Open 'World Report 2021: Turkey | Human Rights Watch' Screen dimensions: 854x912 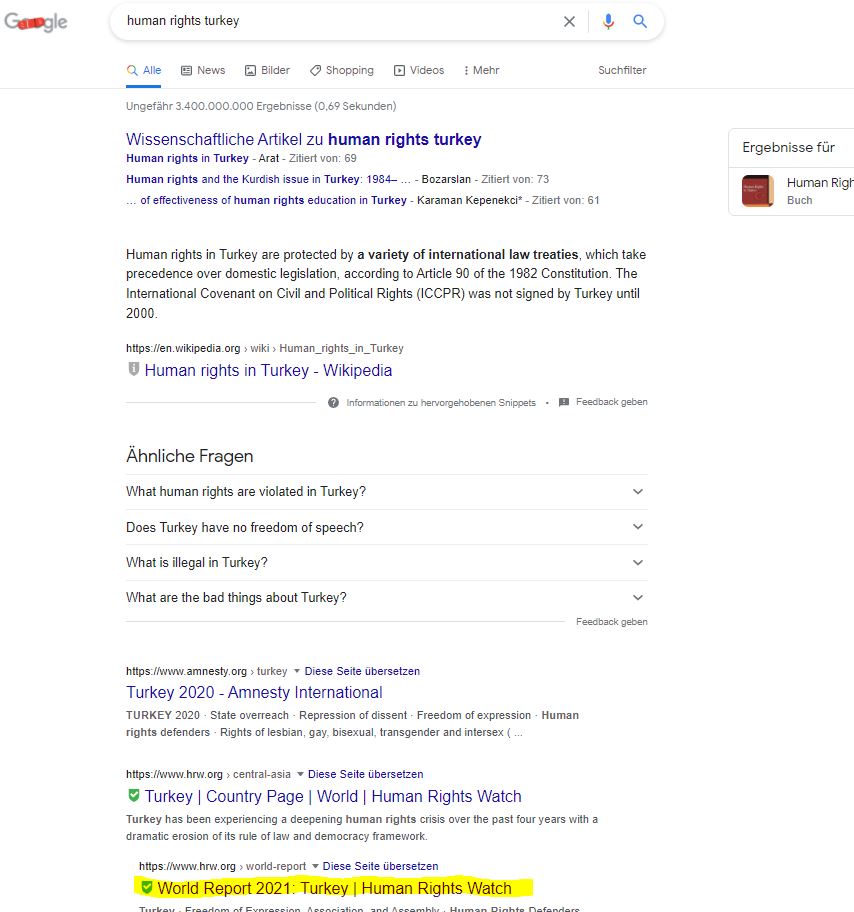[x=335, y=888]
